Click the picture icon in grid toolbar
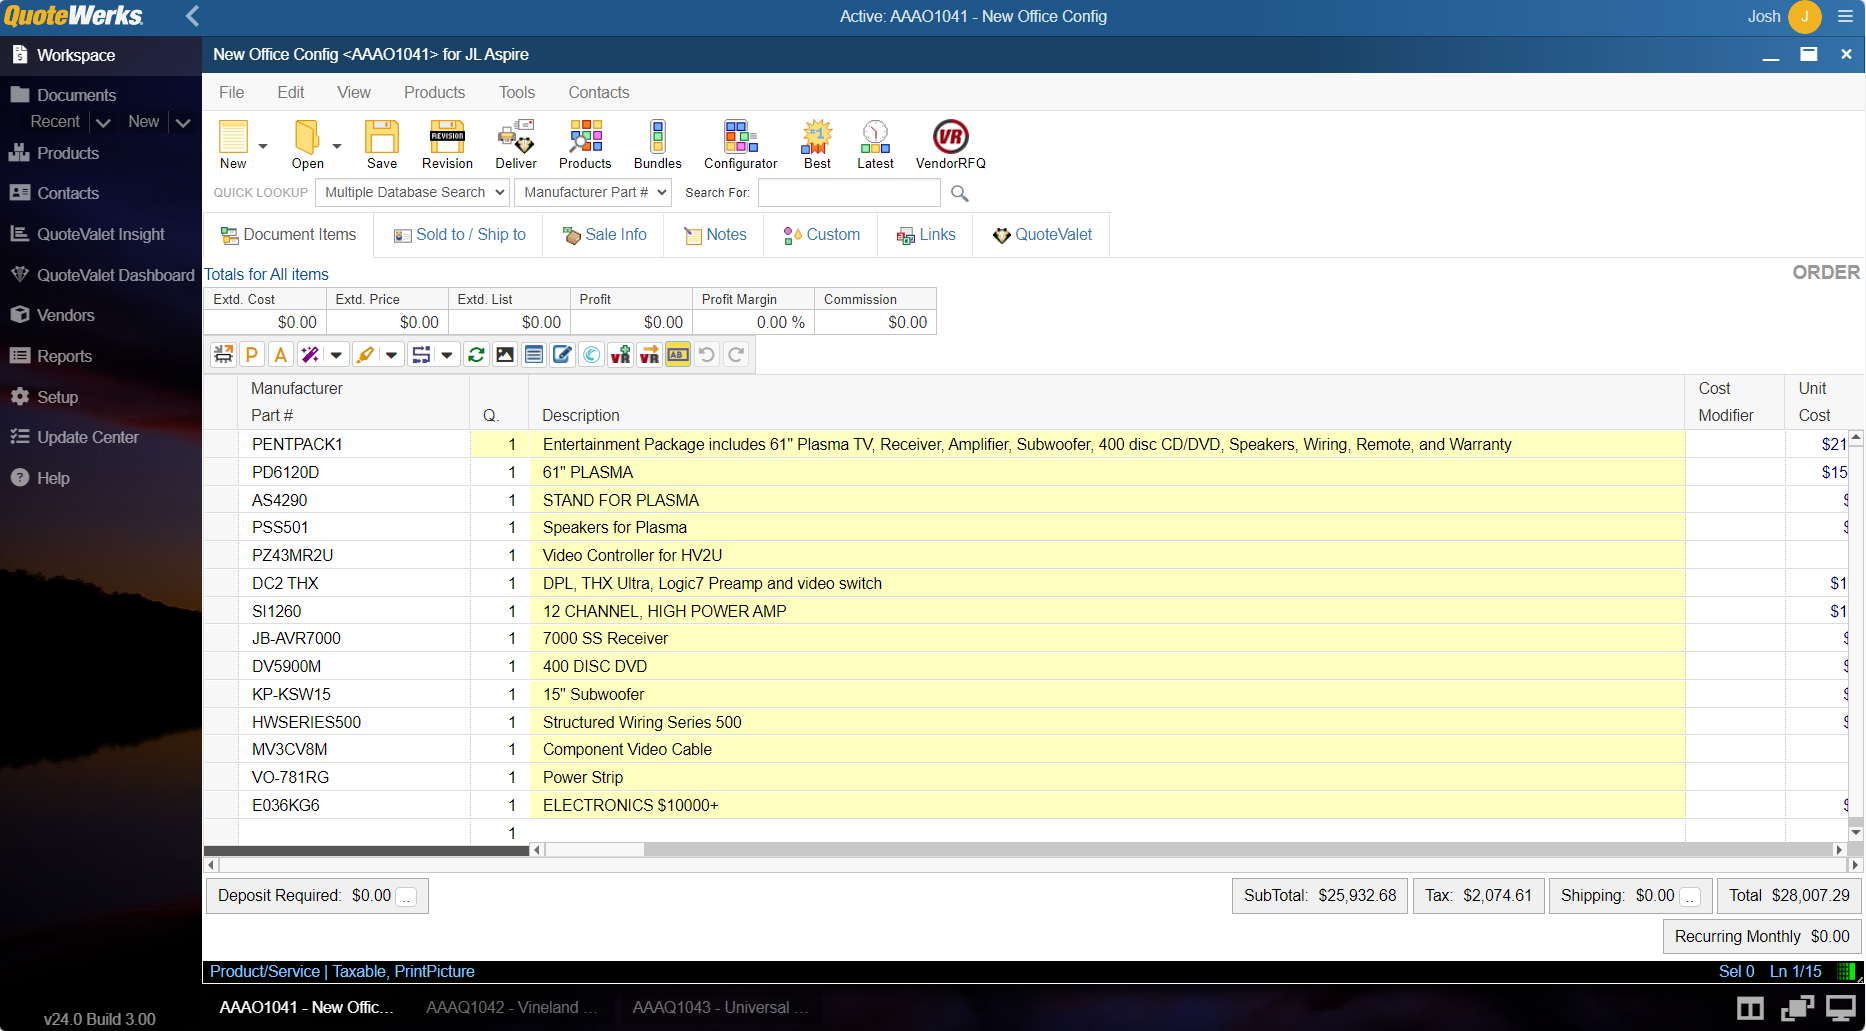 [x=505, y=355]
